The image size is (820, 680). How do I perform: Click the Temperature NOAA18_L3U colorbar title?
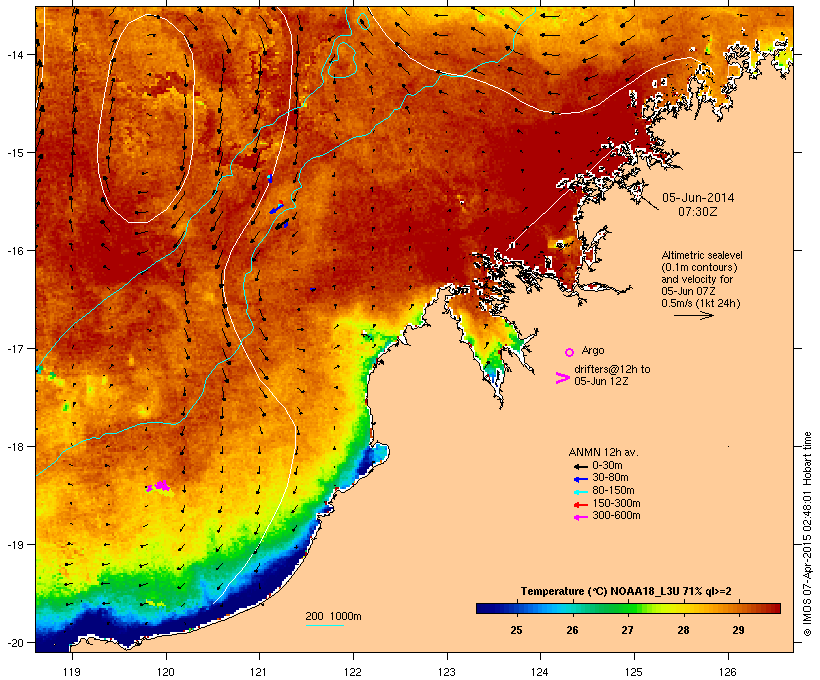626,591
